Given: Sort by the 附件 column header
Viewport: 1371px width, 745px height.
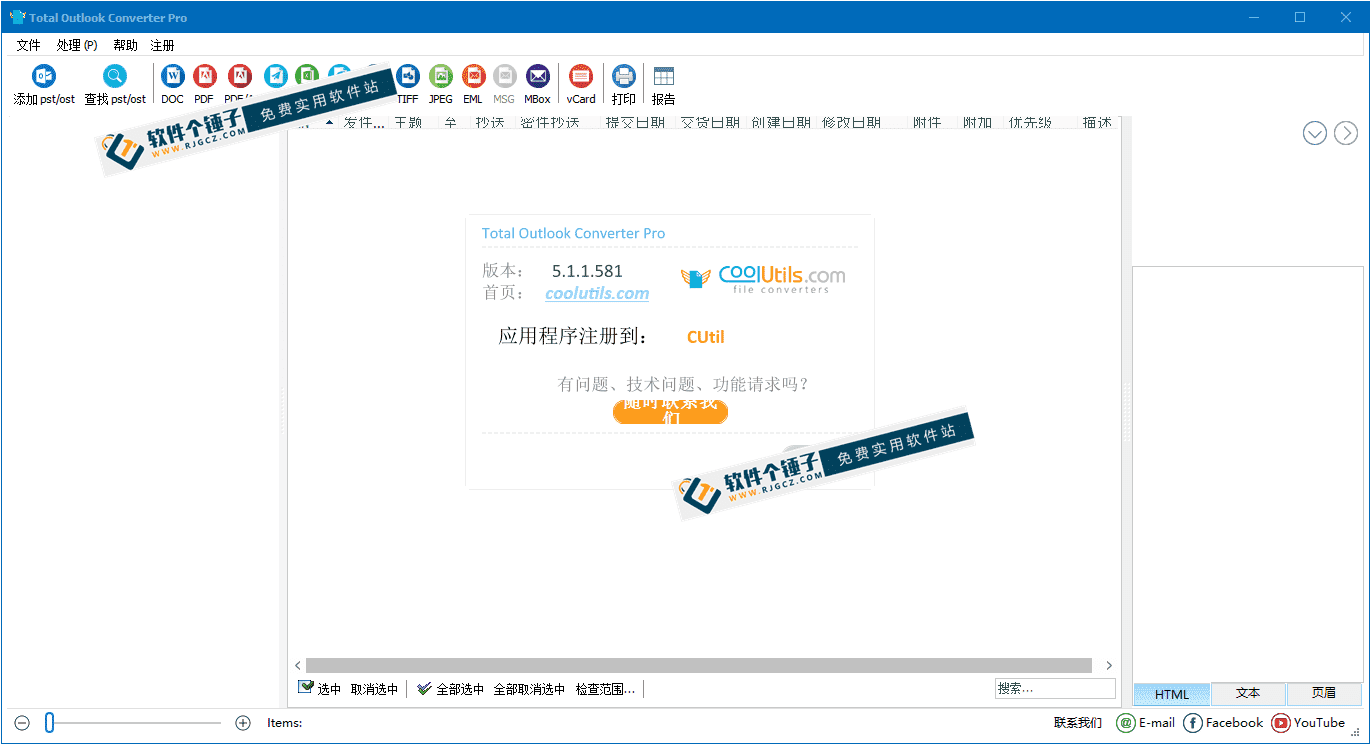Looking at the screenshot, I should [927, 122].
